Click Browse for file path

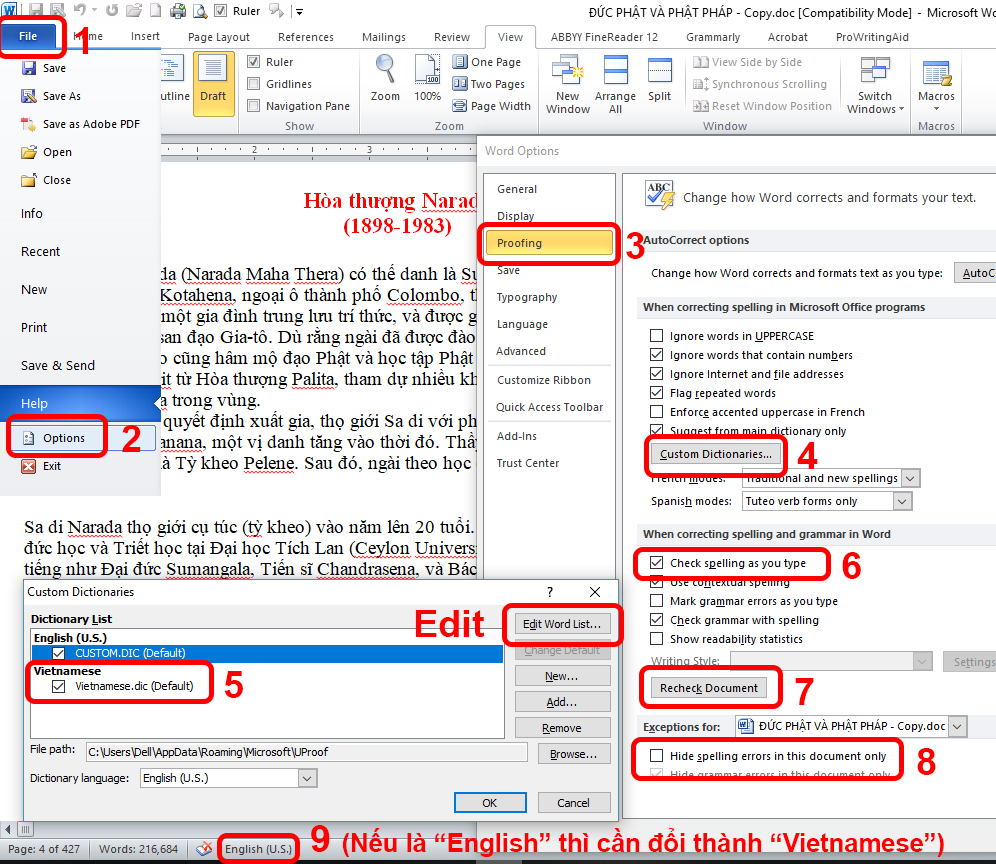click(x=573, y=754)
